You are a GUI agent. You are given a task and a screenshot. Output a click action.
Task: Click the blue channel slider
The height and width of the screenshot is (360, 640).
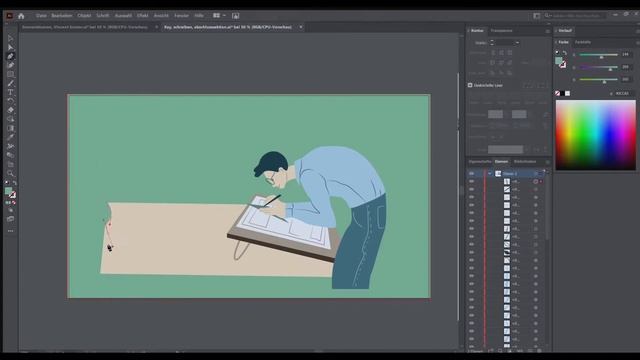[598, 80]
